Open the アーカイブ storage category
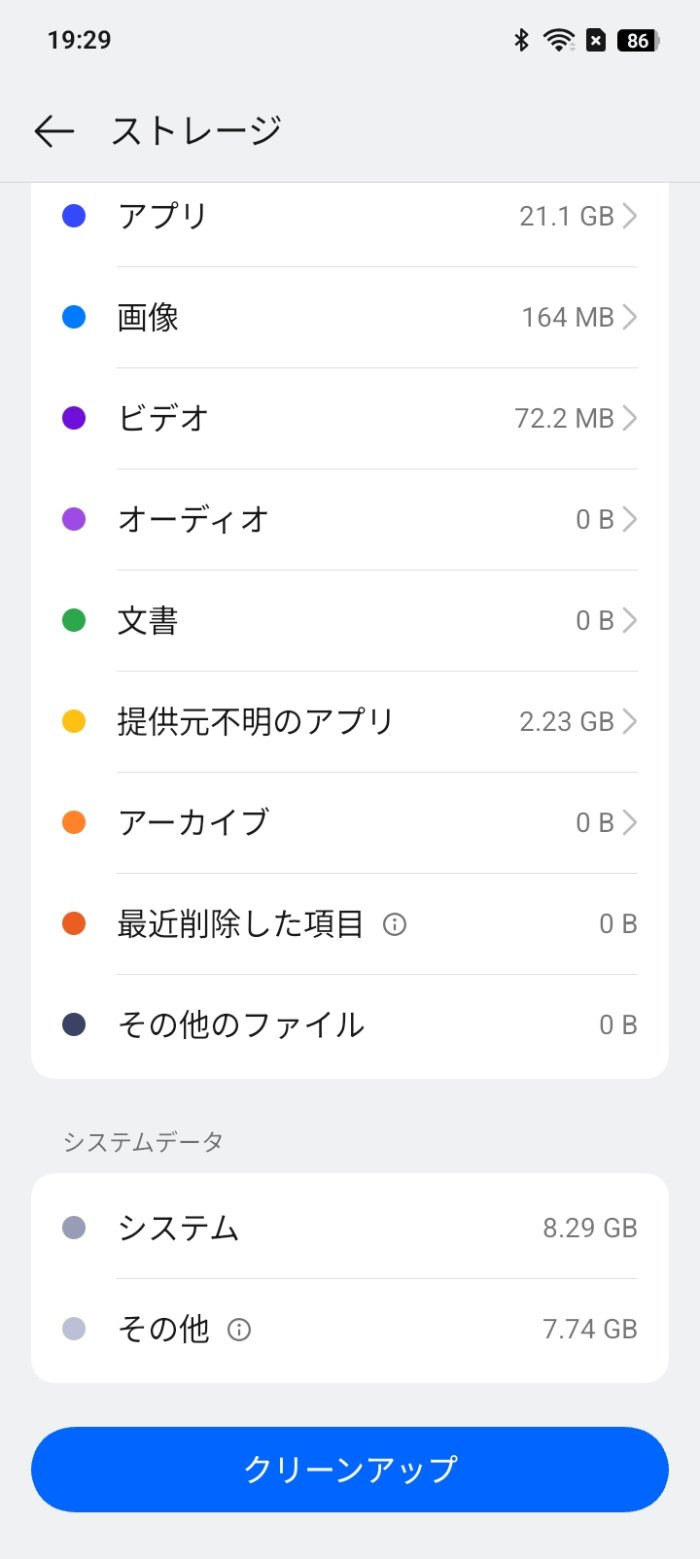 pyautogui.click(x=350, y=822)
